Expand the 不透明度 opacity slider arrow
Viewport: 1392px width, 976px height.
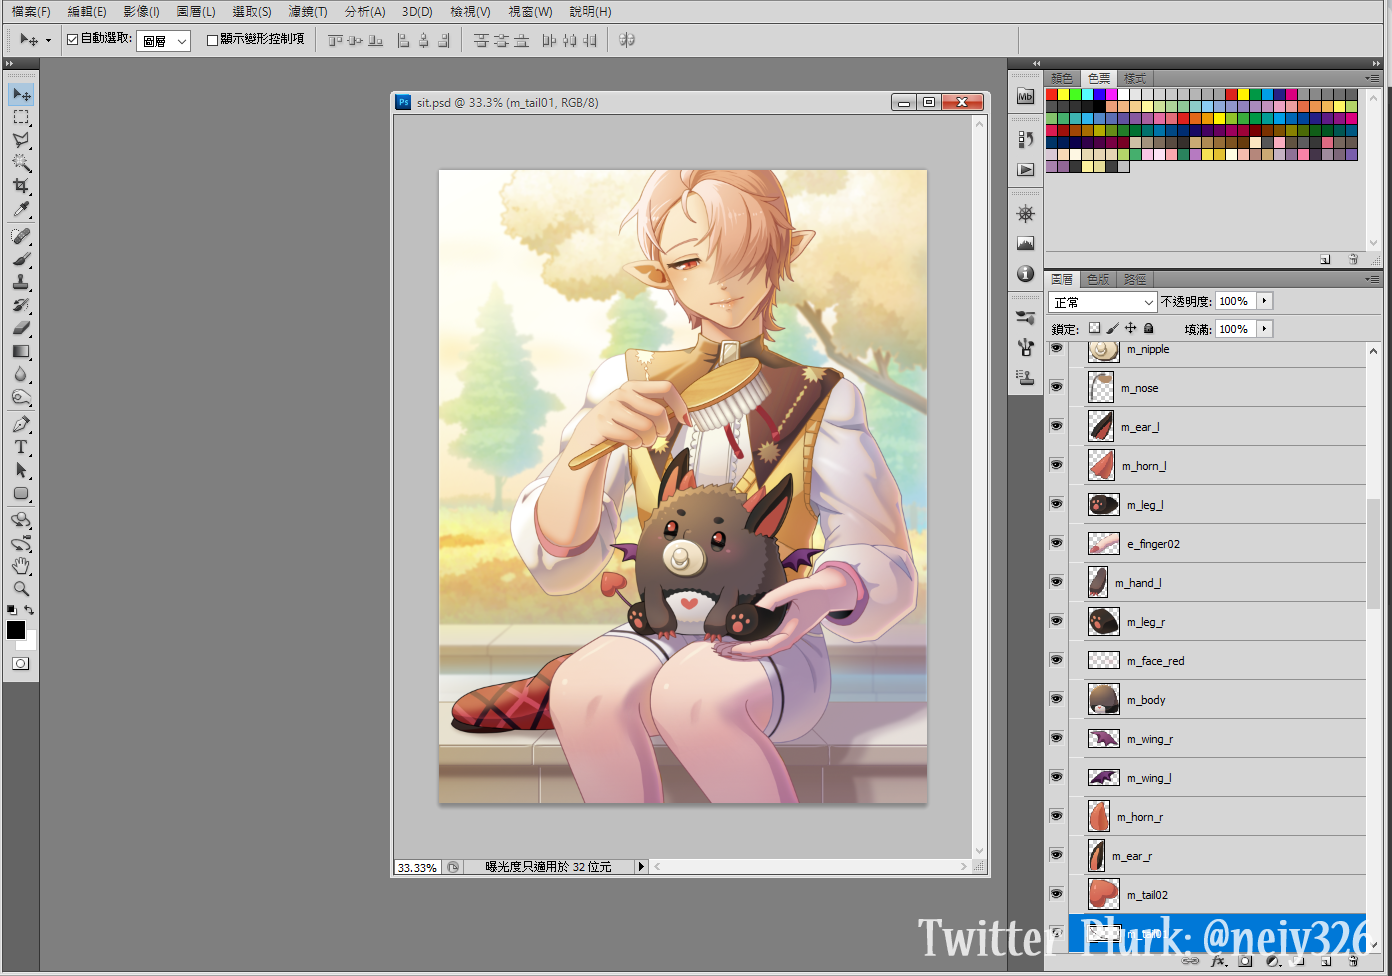tap(1264, 301)
